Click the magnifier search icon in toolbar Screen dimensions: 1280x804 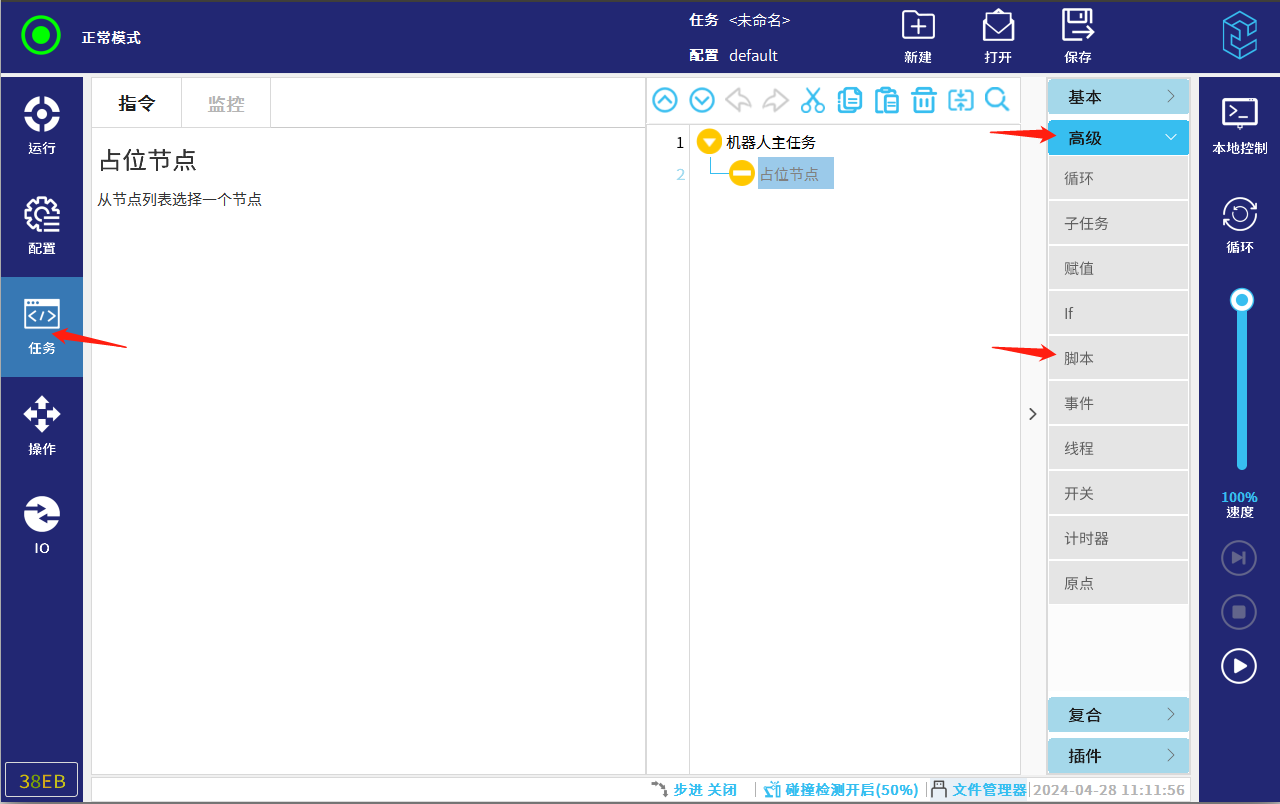[x=997, y=100]
